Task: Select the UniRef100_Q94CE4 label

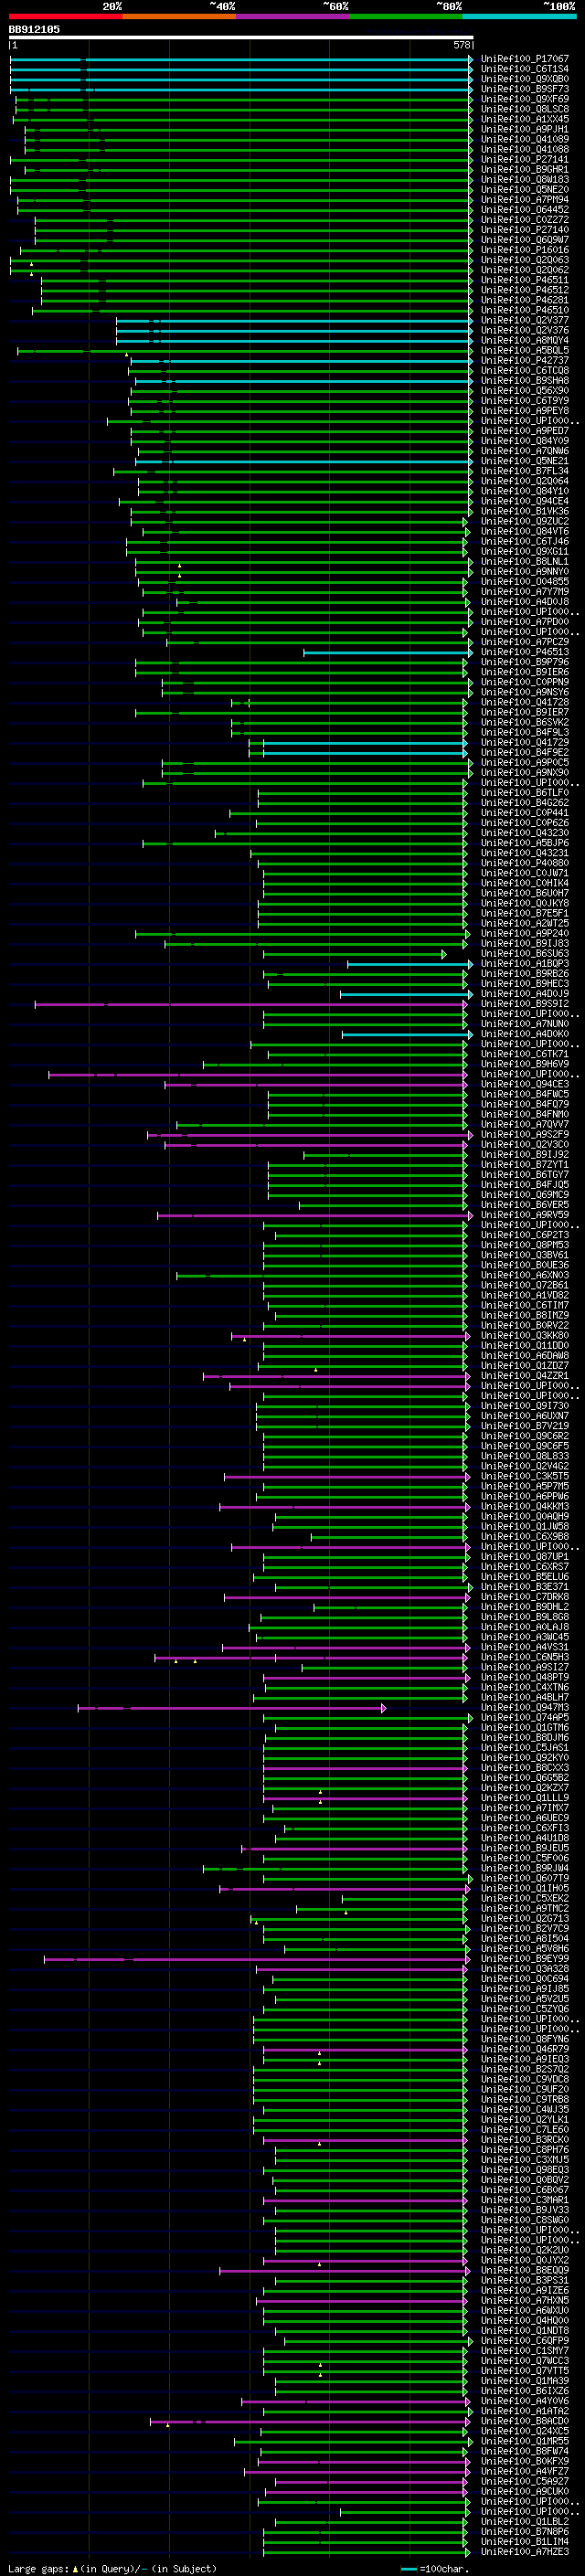Action: 525,501
